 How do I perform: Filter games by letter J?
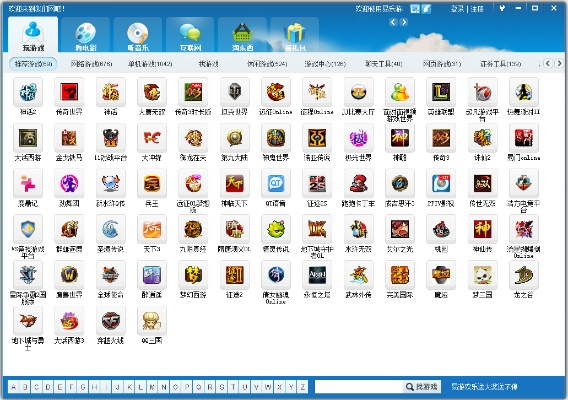[x=117, y=387]
